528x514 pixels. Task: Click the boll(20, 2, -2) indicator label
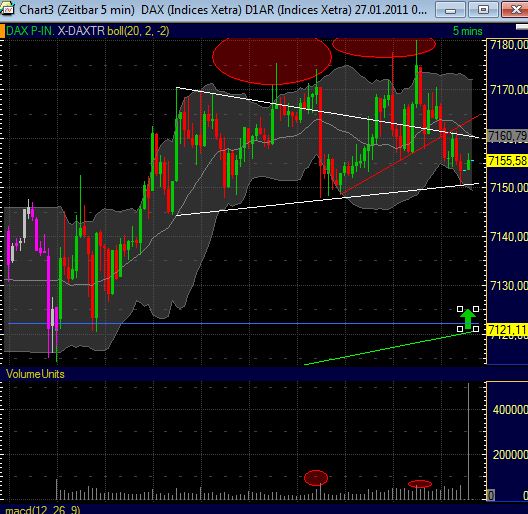(138, 31)
